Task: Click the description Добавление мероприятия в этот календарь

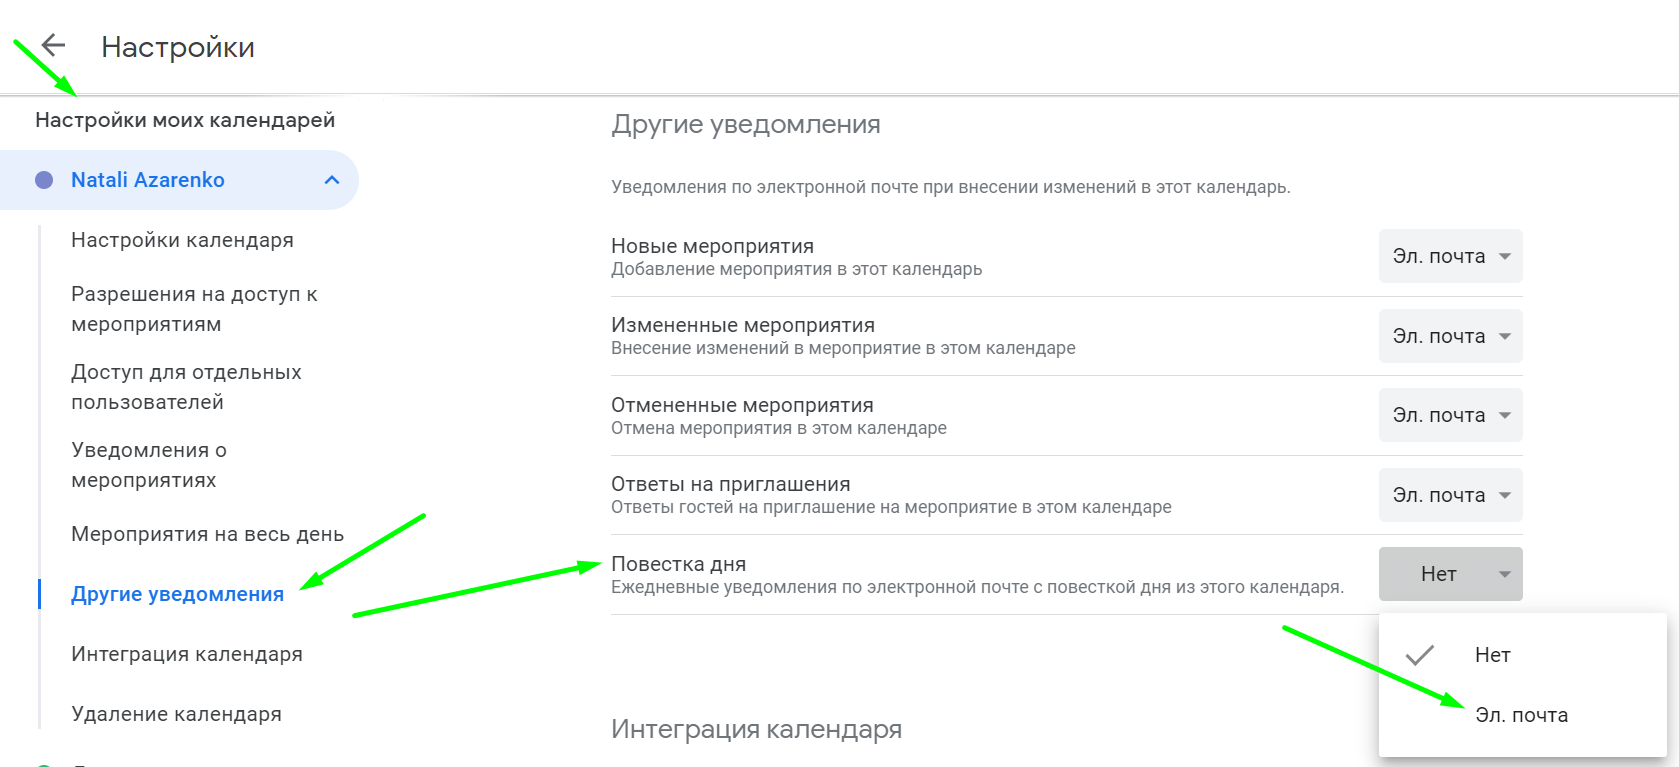Action: pos(796,269)
